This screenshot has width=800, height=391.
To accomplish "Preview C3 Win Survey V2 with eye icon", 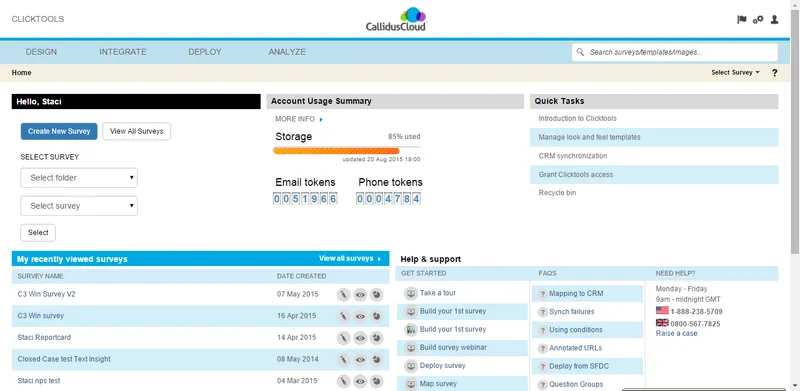I will click(x=360, y=295).
